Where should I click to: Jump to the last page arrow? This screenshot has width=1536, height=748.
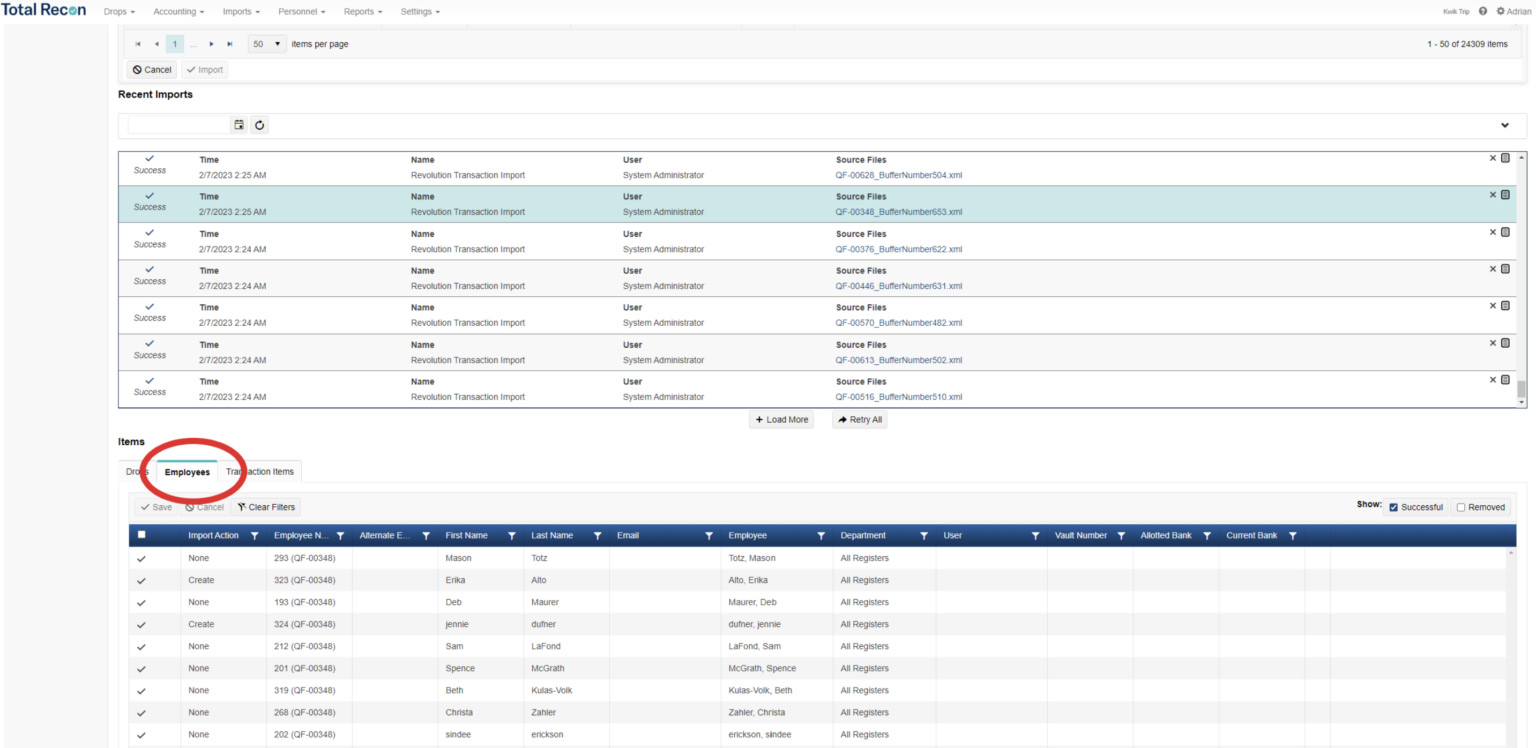click(x=230, y=44)
